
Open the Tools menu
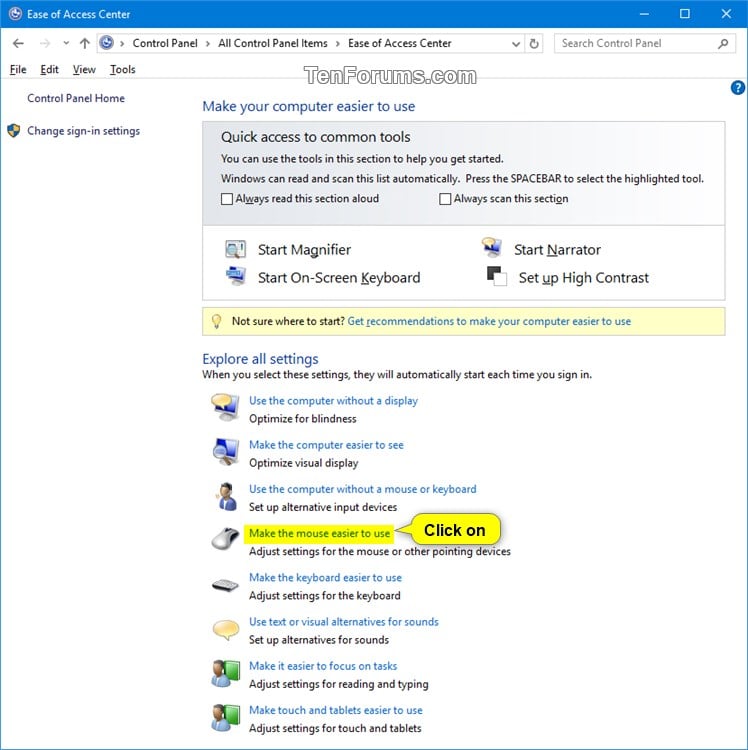point(122,69)
